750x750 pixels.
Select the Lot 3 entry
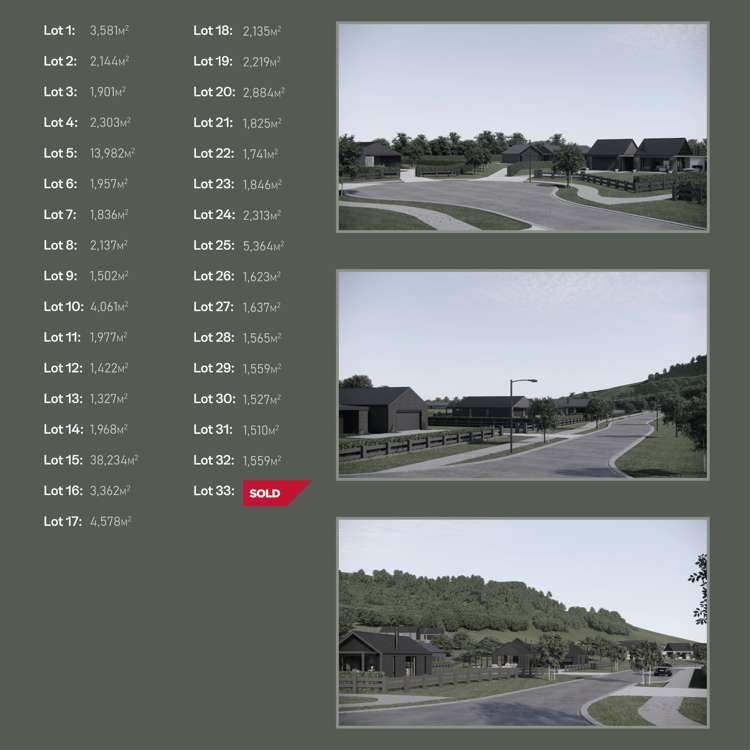coord(85,92)
